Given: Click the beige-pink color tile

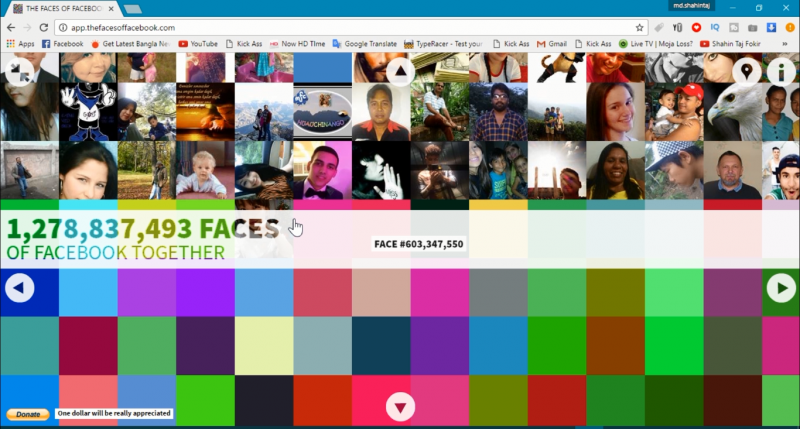Looking at the screenshot, I should tap(381, 292).
